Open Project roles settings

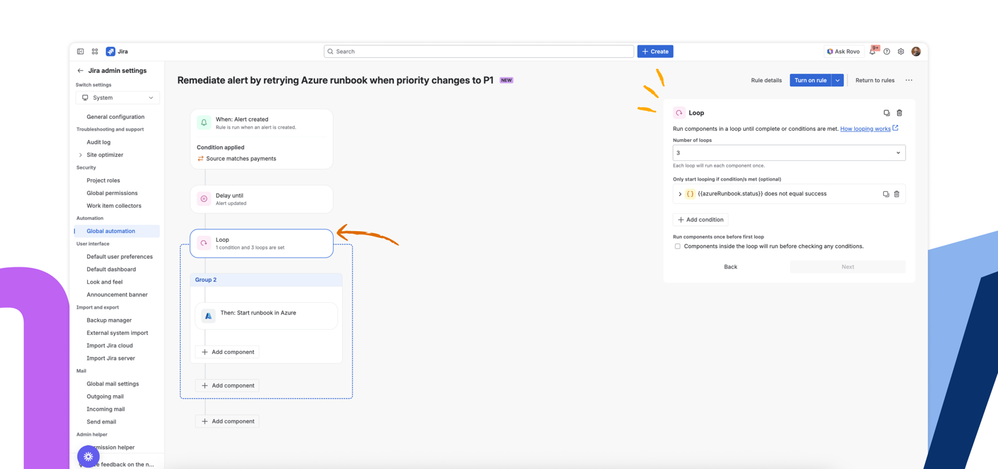103,180
